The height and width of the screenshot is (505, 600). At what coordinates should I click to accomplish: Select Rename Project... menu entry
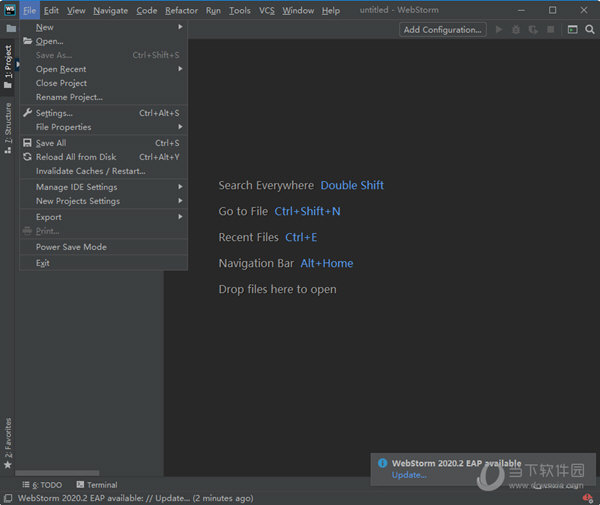tap(103, 97)
